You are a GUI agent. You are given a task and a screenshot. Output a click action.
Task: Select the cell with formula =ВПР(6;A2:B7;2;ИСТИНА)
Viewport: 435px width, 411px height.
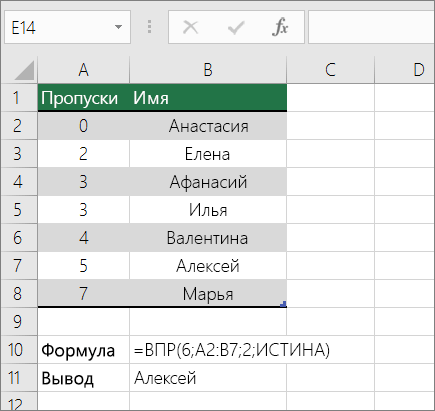(208, 350)
